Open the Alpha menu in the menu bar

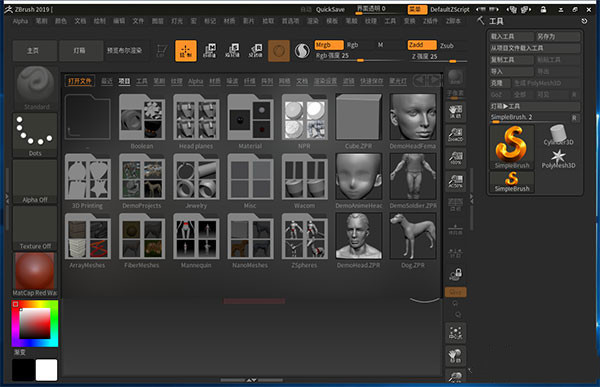[x=20, y=21]
